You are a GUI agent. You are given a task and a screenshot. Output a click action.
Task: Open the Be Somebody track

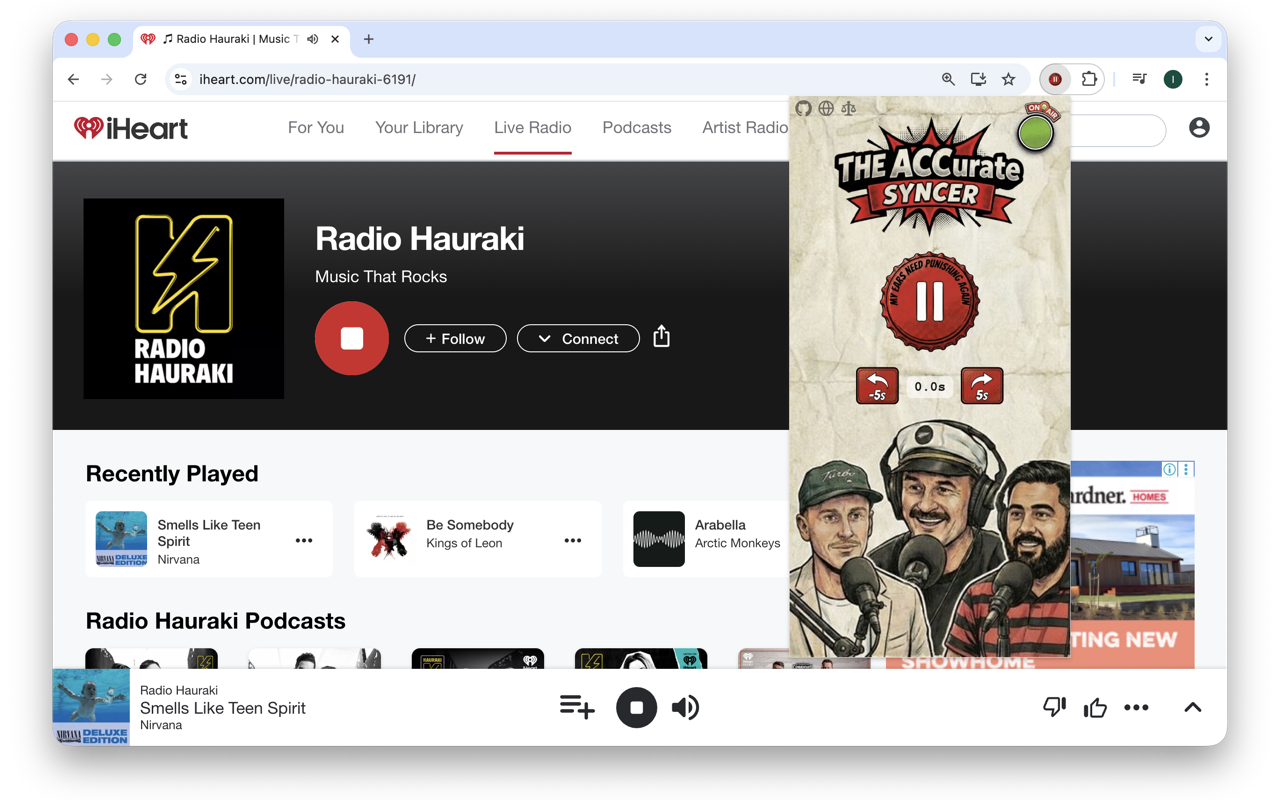click(470, 525)
